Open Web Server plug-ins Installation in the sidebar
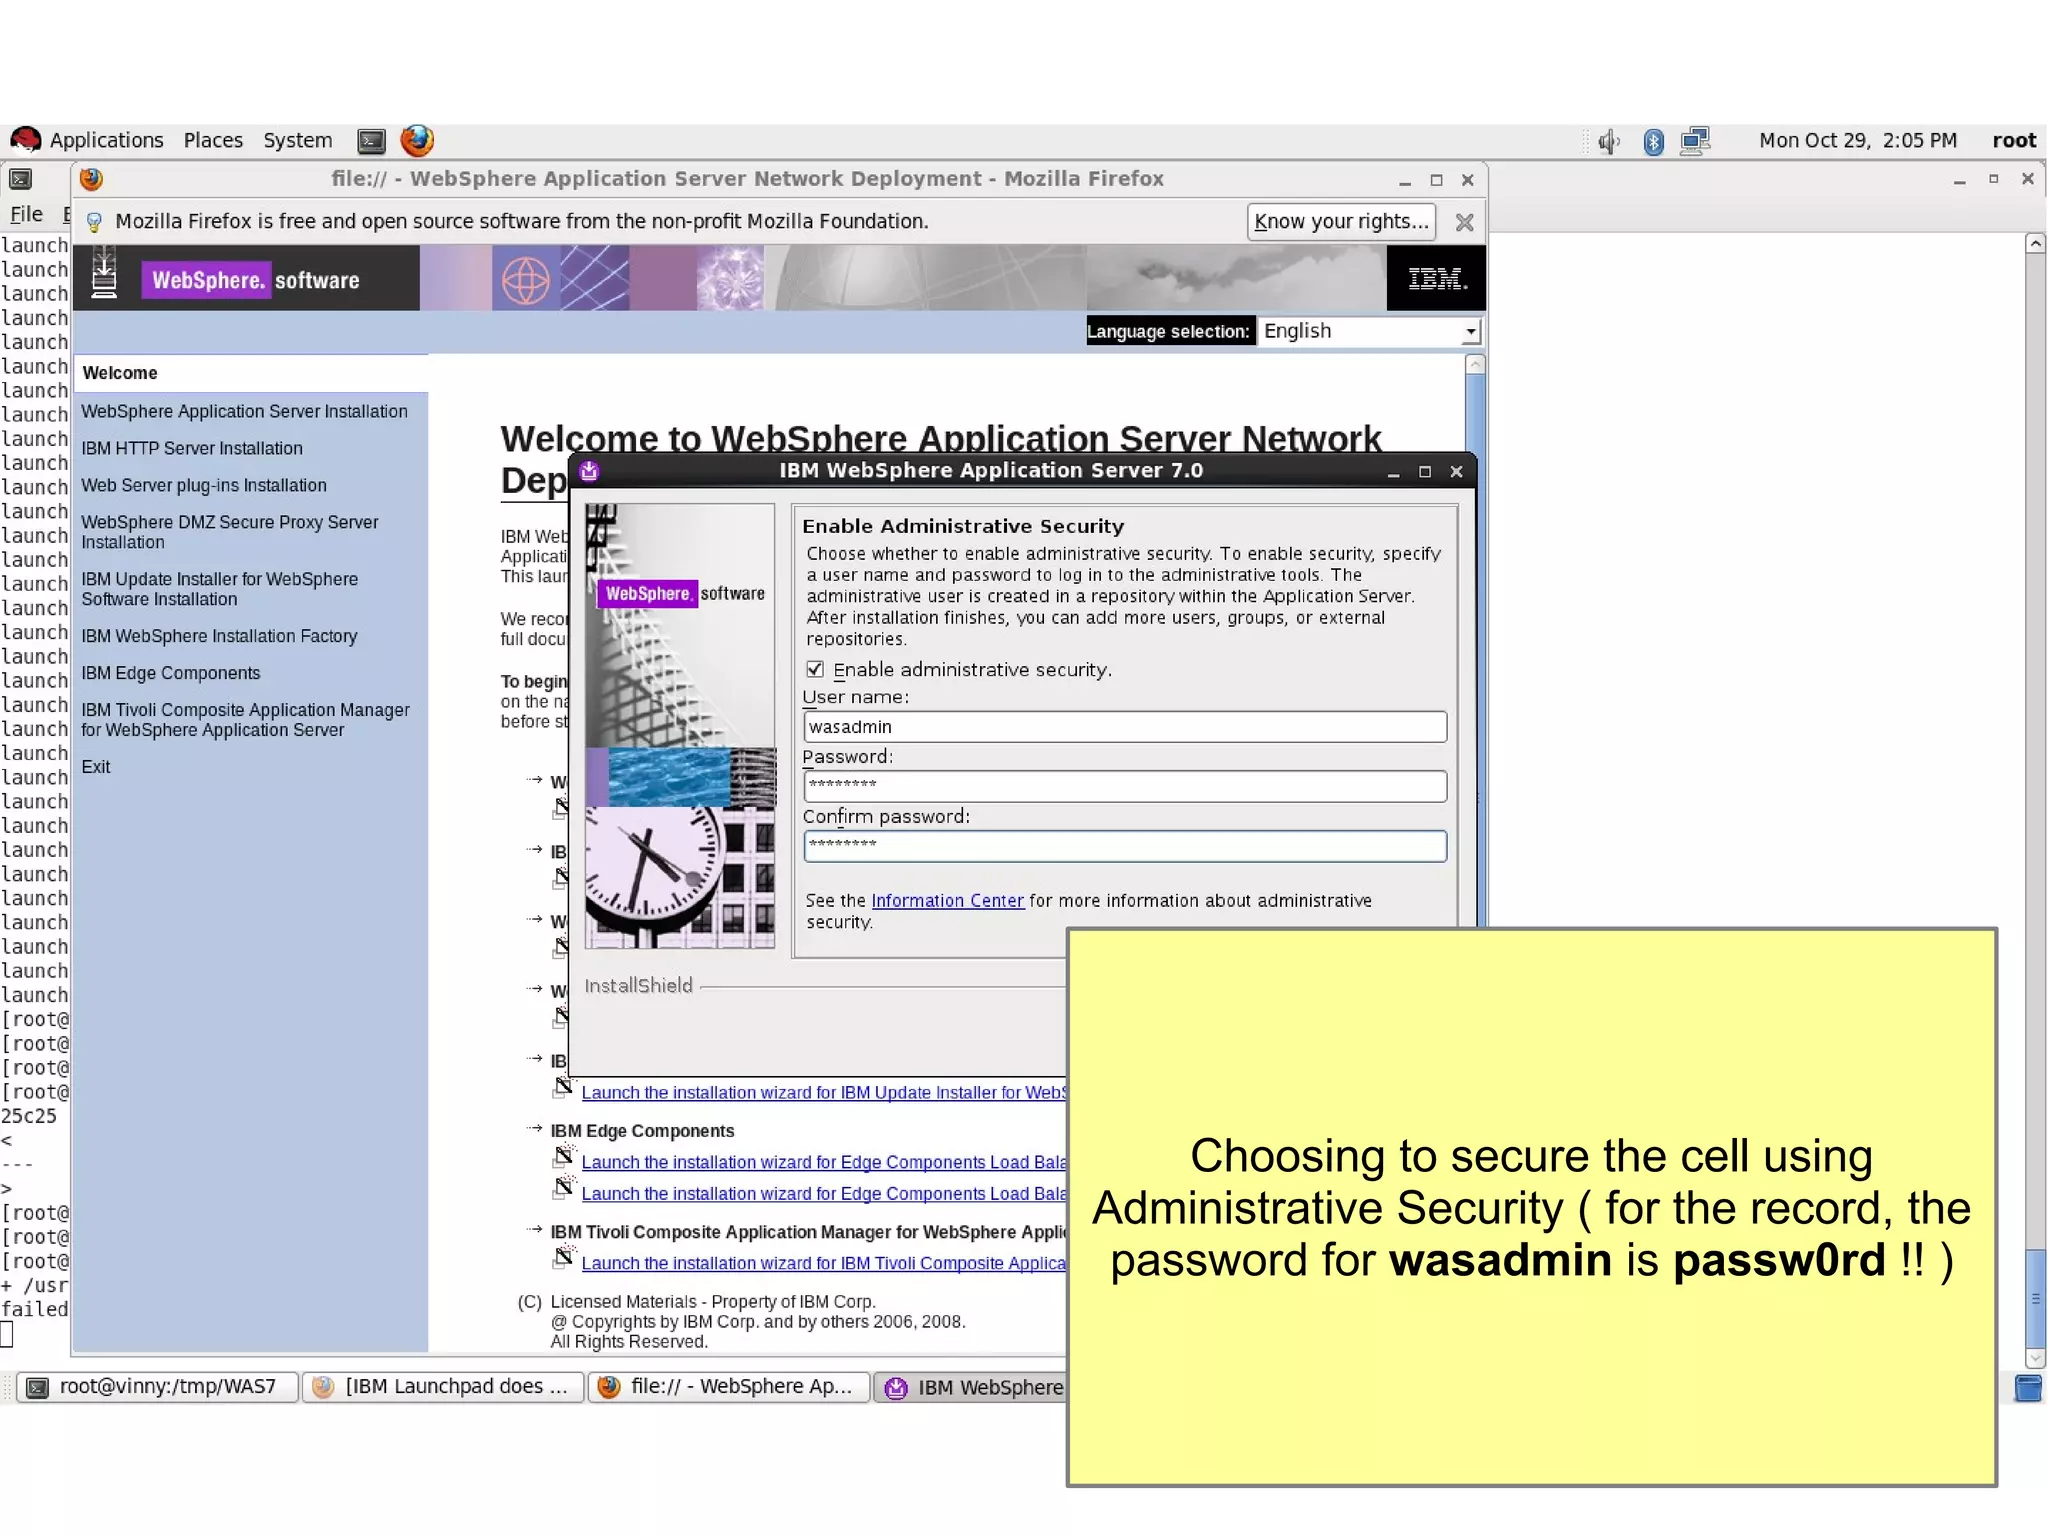 tap(204, 485)
